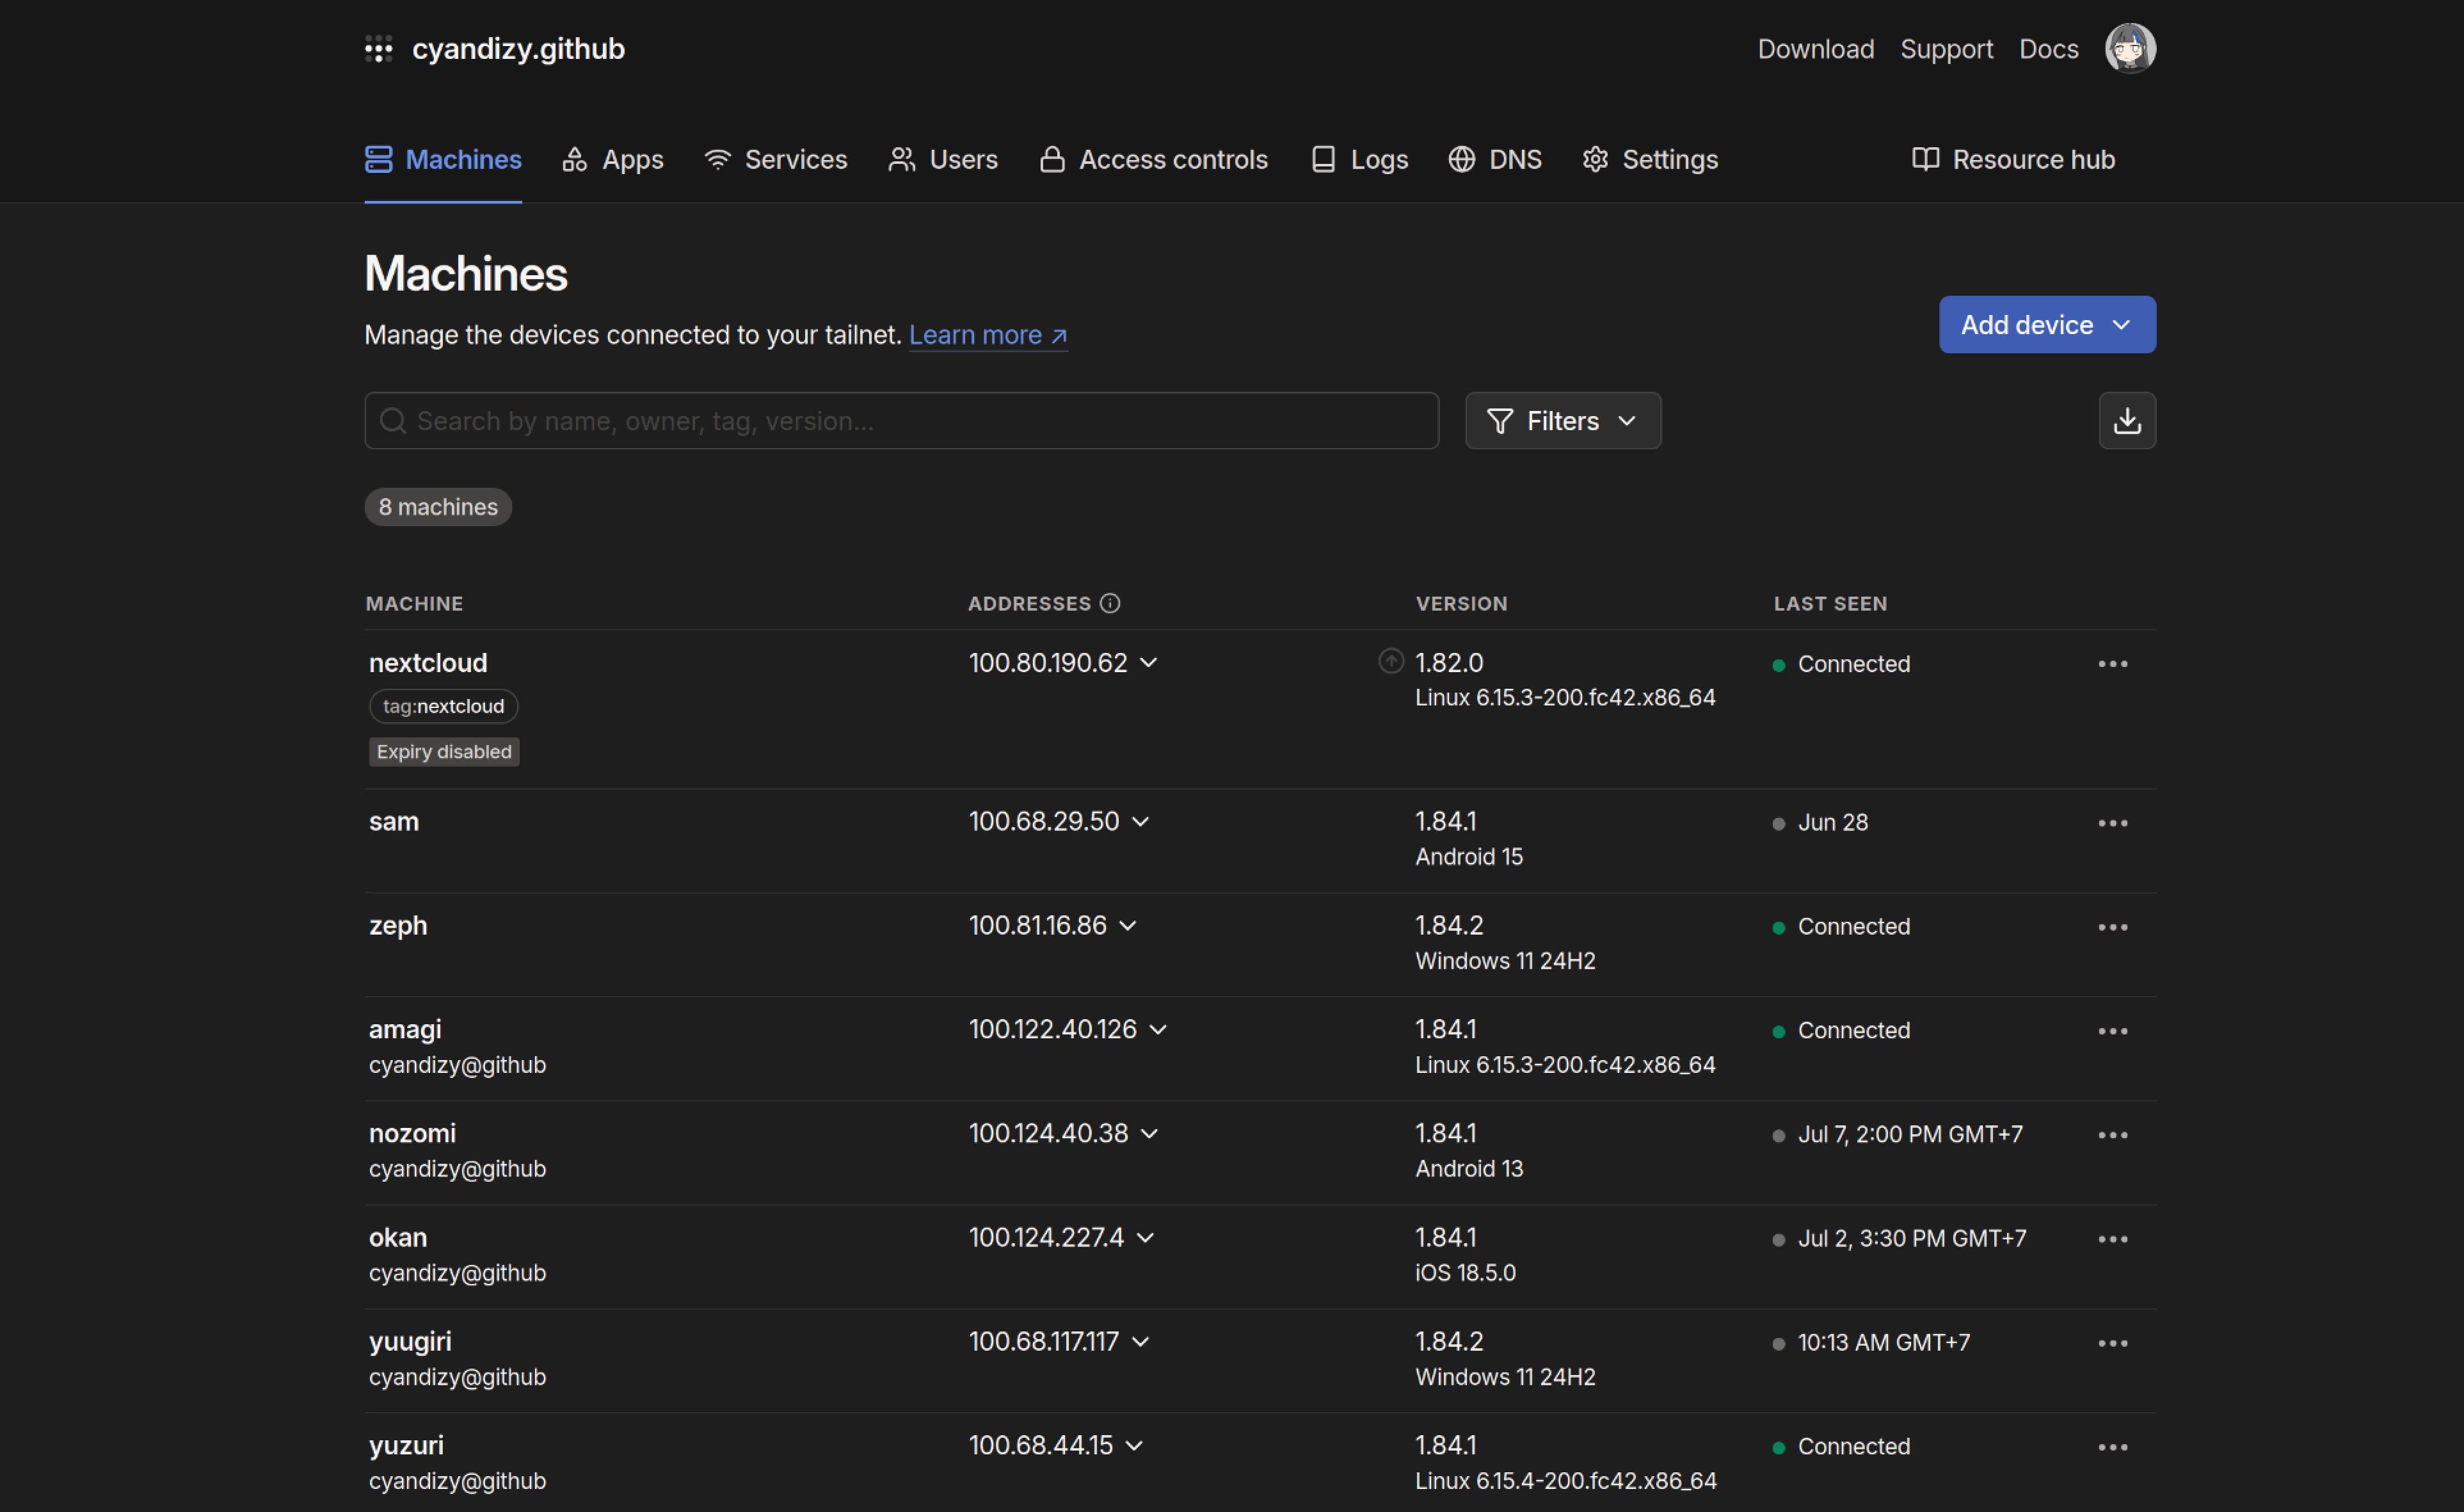This screenshot has width=2464, height=1512.
Task: Expand addresses for sam 100.68.29.50
Action: pos(1140,822)
